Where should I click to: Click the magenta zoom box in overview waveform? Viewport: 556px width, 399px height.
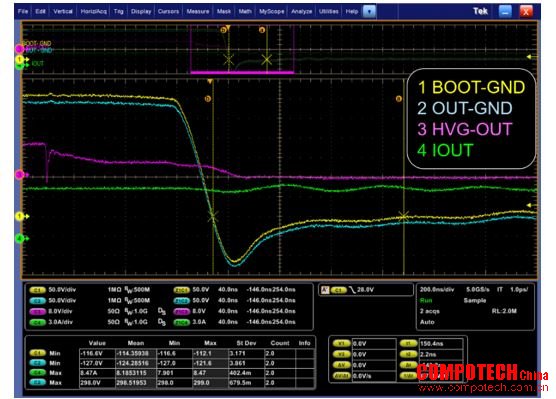coord(242,49)
